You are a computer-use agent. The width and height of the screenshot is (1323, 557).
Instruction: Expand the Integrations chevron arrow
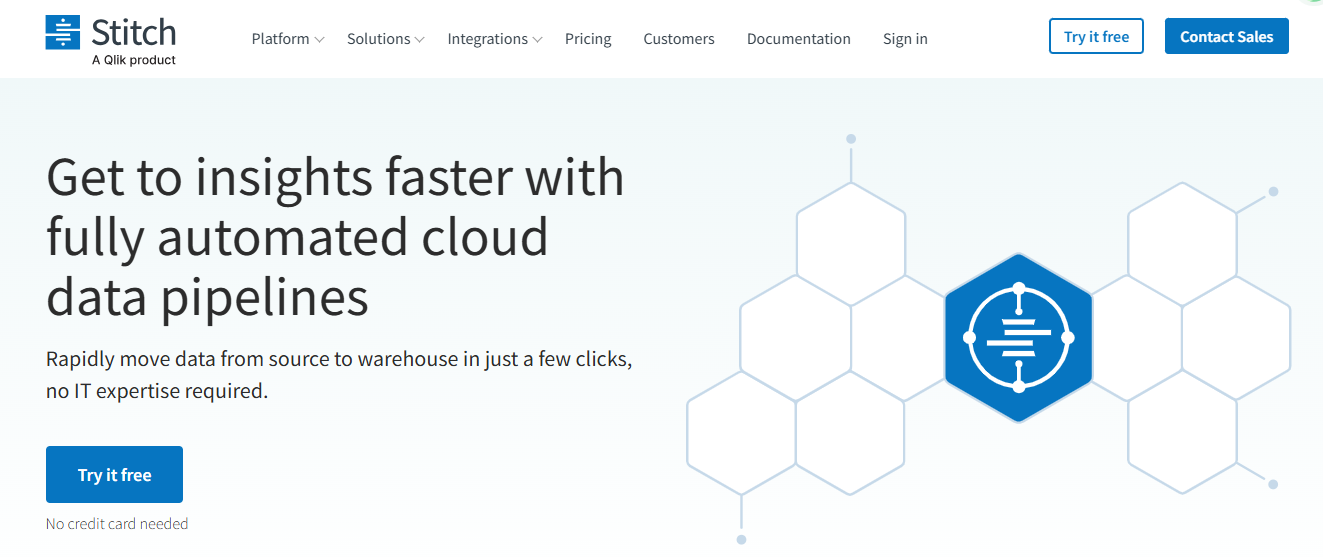pos(537,40)
